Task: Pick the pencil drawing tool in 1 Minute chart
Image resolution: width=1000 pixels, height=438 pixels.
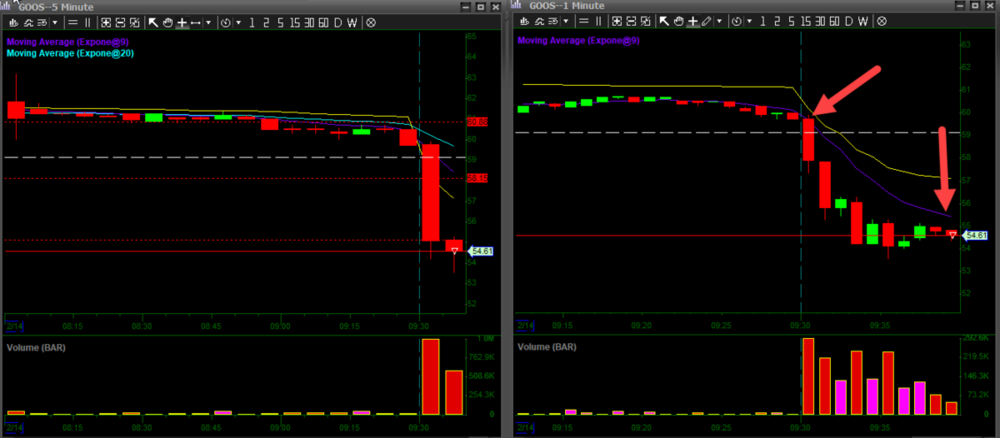Action: (x=707, y=21)
